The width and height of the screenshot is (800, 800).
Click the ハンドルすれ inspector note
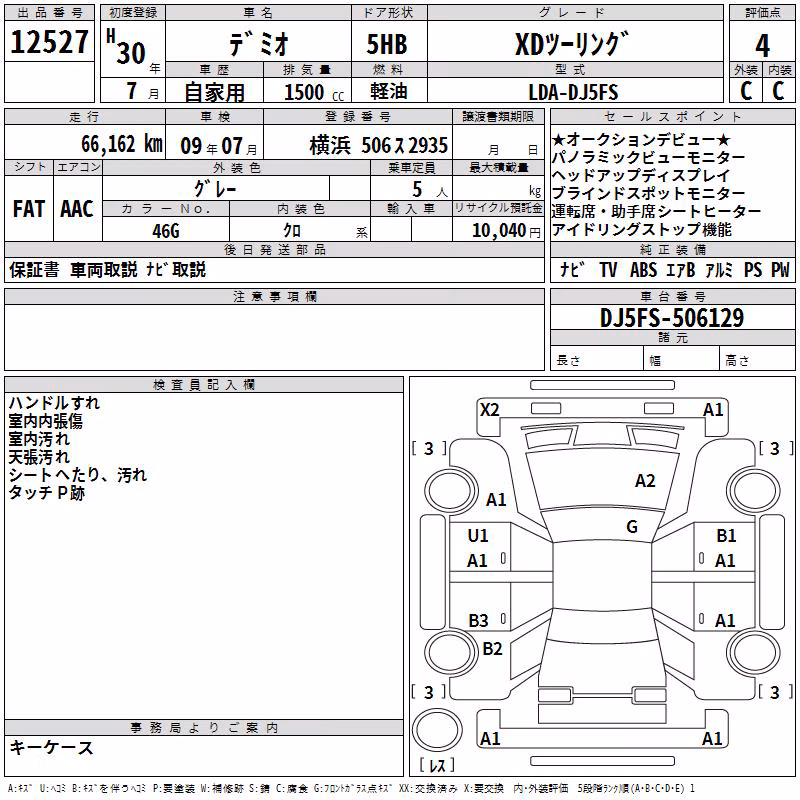click(x=54, y=403)
